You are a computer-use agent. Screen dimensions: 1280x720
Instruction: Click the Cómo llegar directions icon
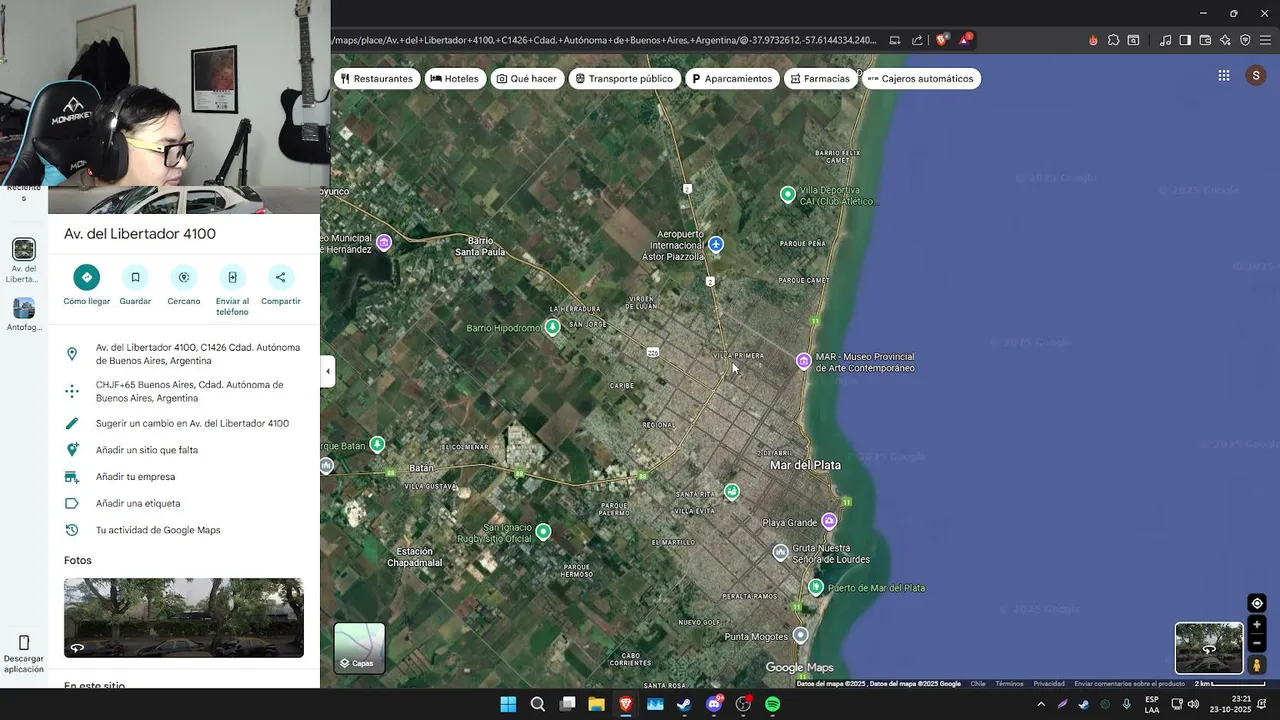pos(86,277)
